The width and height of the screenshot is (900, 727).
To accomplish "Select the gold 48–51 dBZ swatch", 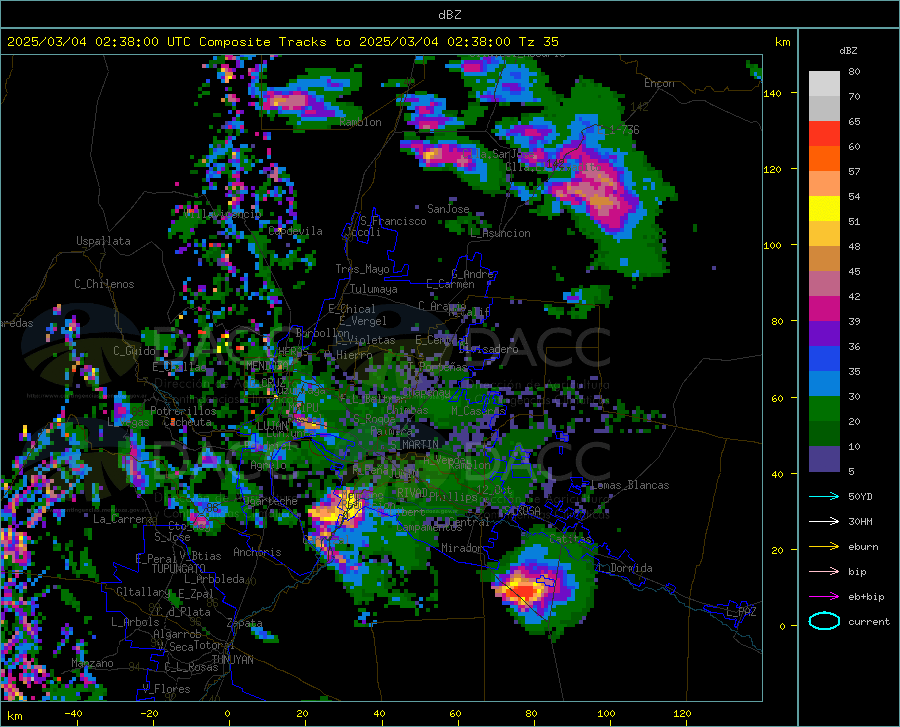I will click(824, 234).
